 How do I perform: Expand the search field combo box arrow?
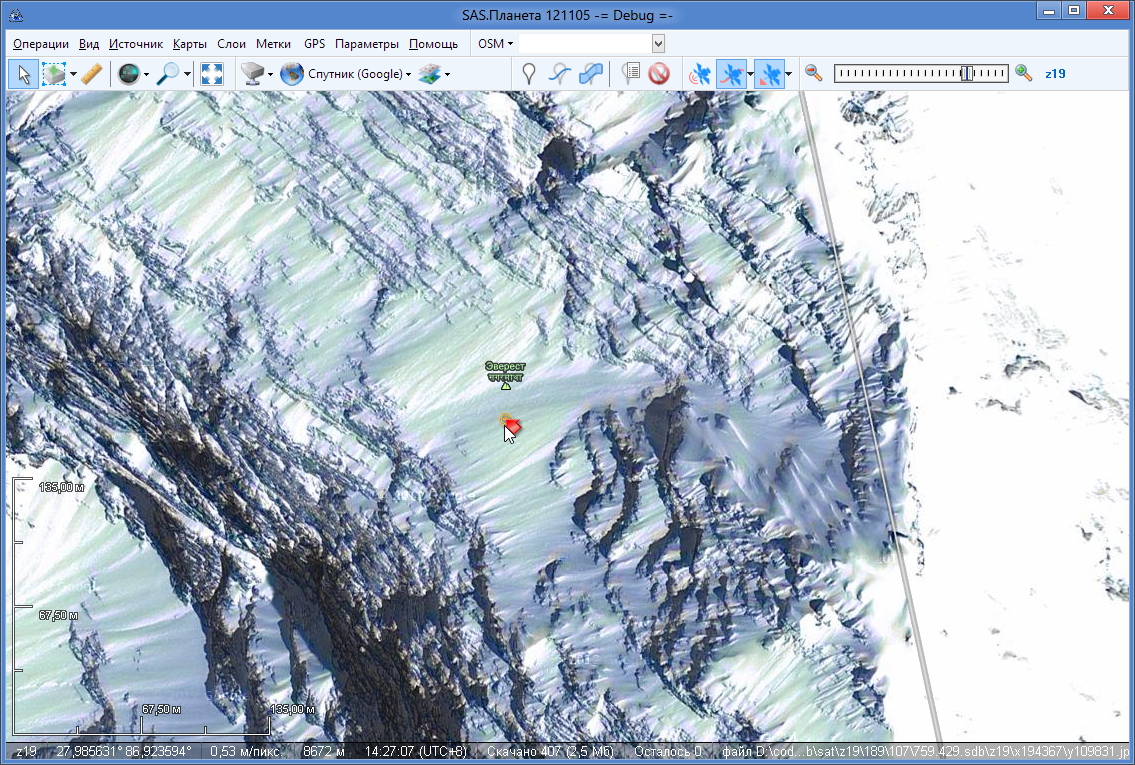[x=658, y=44]
